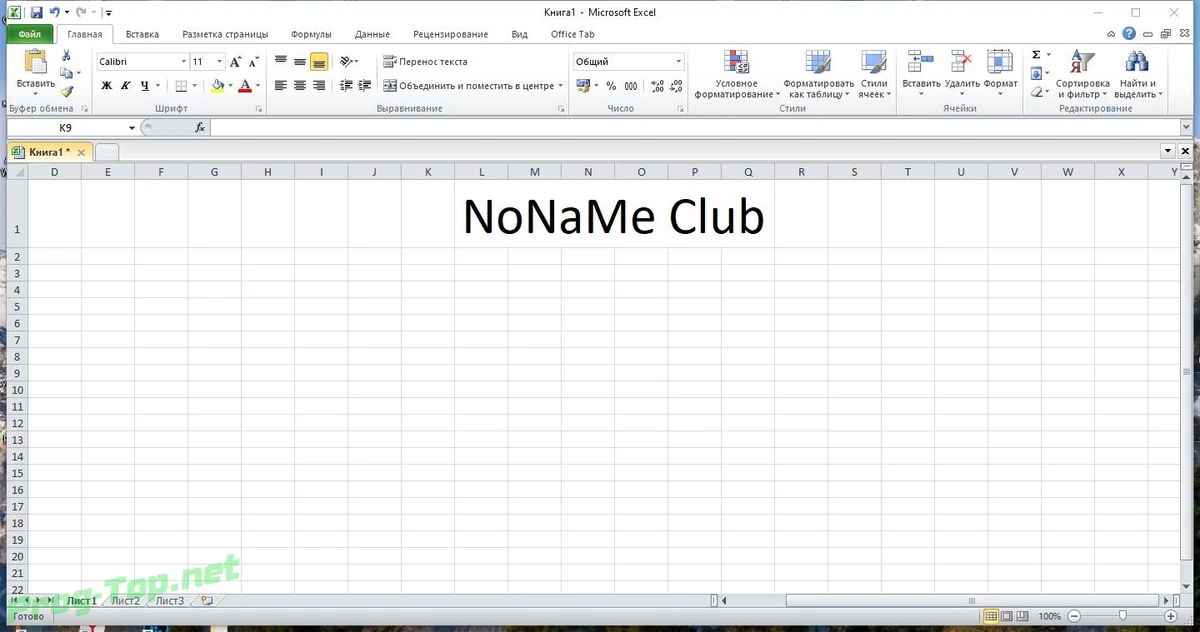1200x632 pixels.
Task: Apply thousands separator 000 format
Action: click(631, 86)
